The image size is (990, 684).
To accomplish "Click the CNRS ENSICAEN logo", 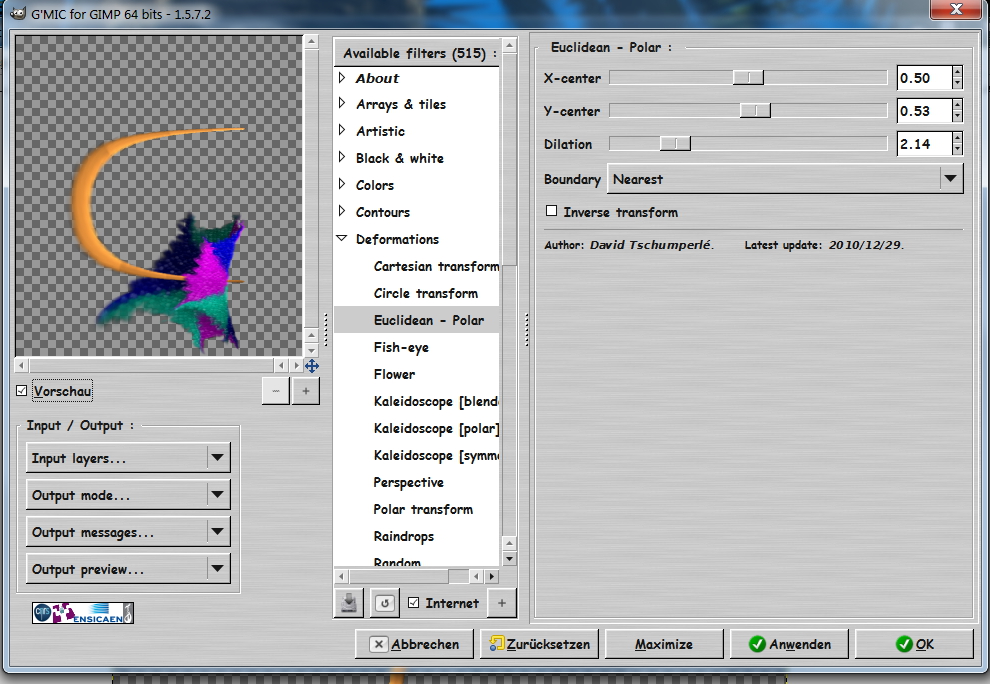I will point(83,613).
